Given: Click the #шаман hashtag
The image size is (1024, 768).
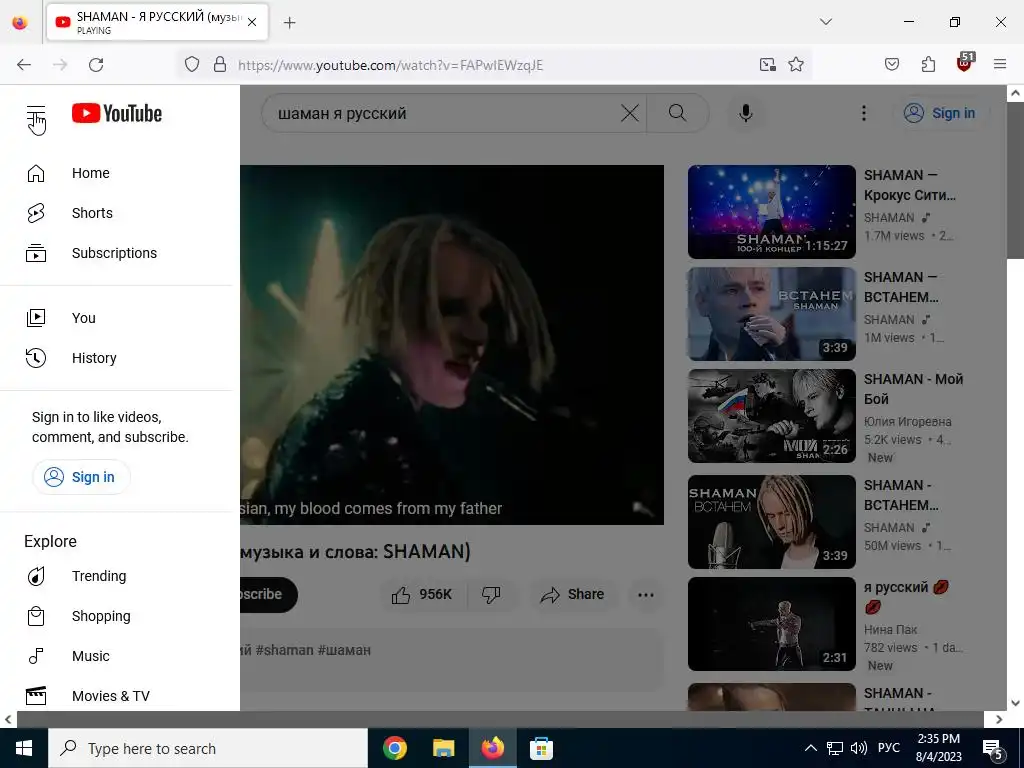Looking at the screenshot, I should coord(344,650).
